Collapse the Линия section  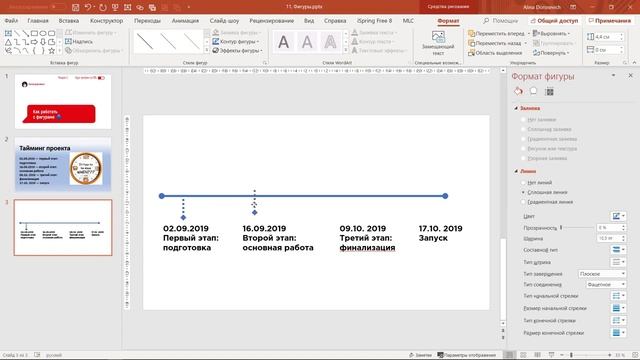[x=516, y=171]
